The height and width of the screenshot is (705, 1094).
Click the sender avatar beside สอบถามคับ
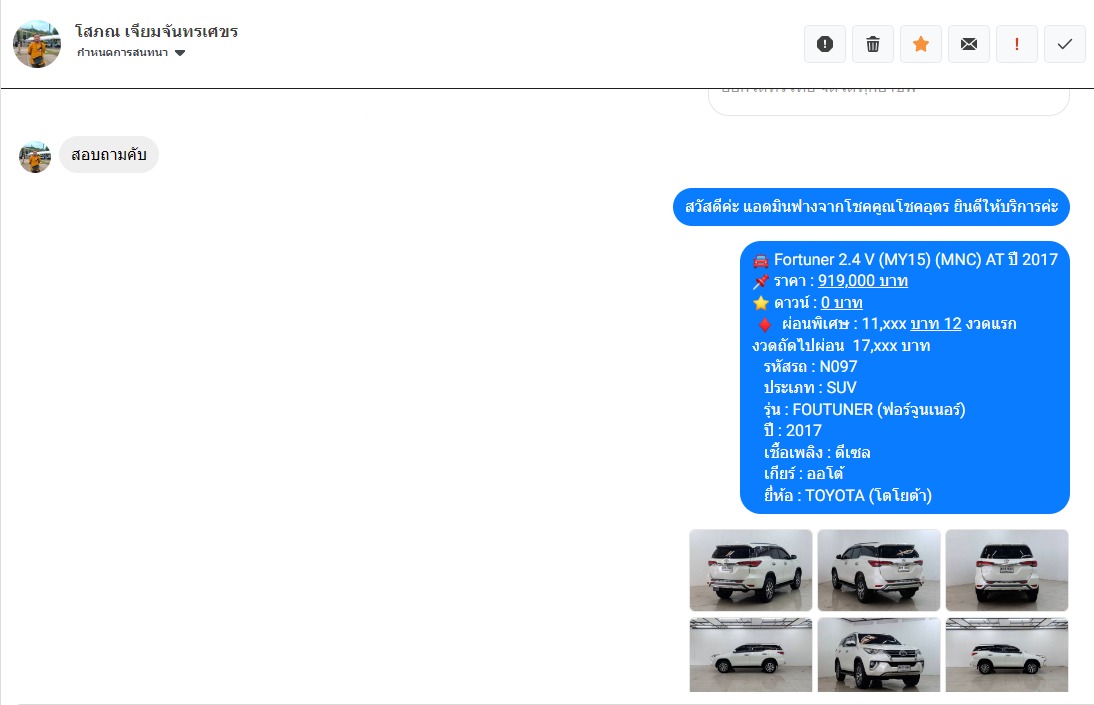(x=35, y=157)
